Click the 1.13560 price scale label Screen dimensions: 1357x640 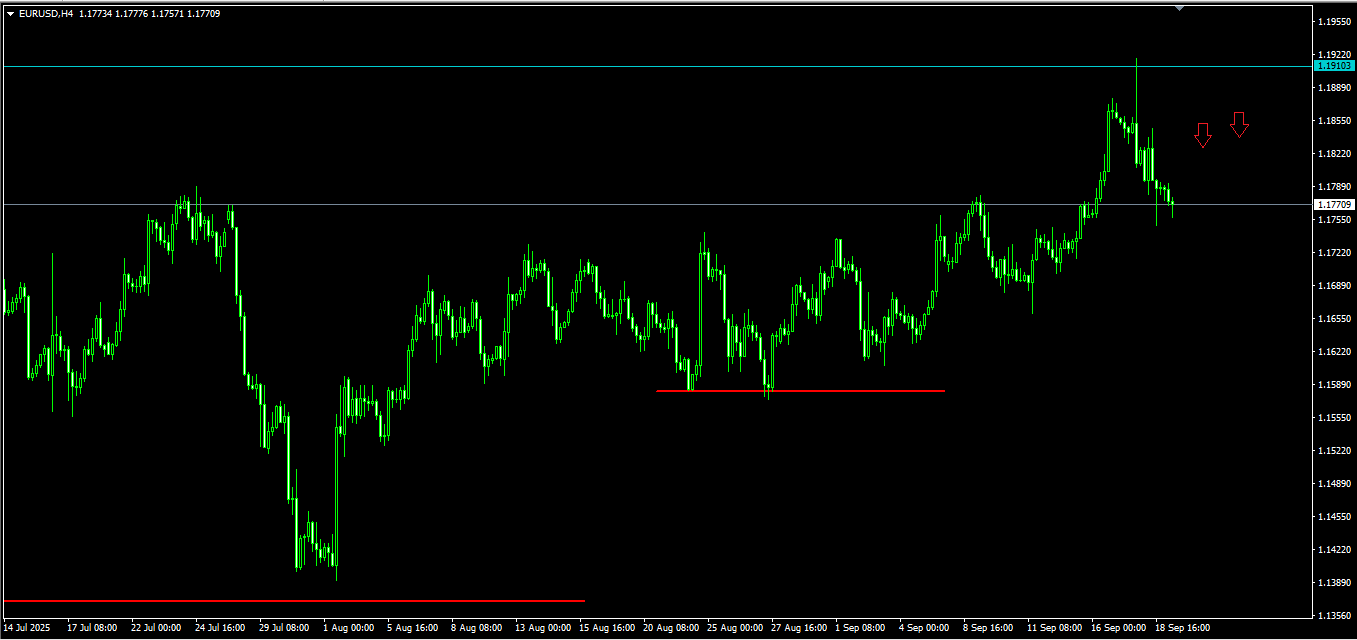1334,615
